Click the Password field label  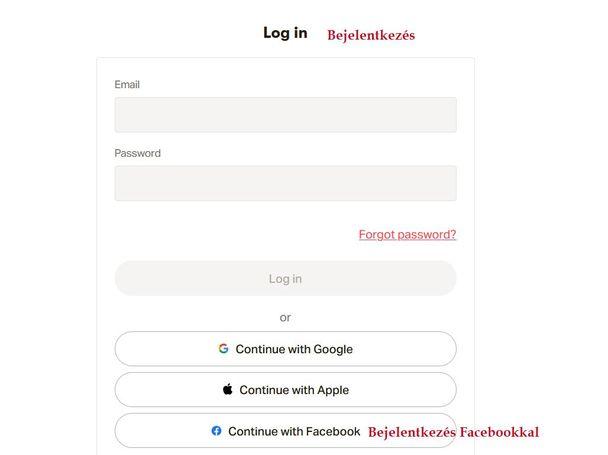(137, 153)
